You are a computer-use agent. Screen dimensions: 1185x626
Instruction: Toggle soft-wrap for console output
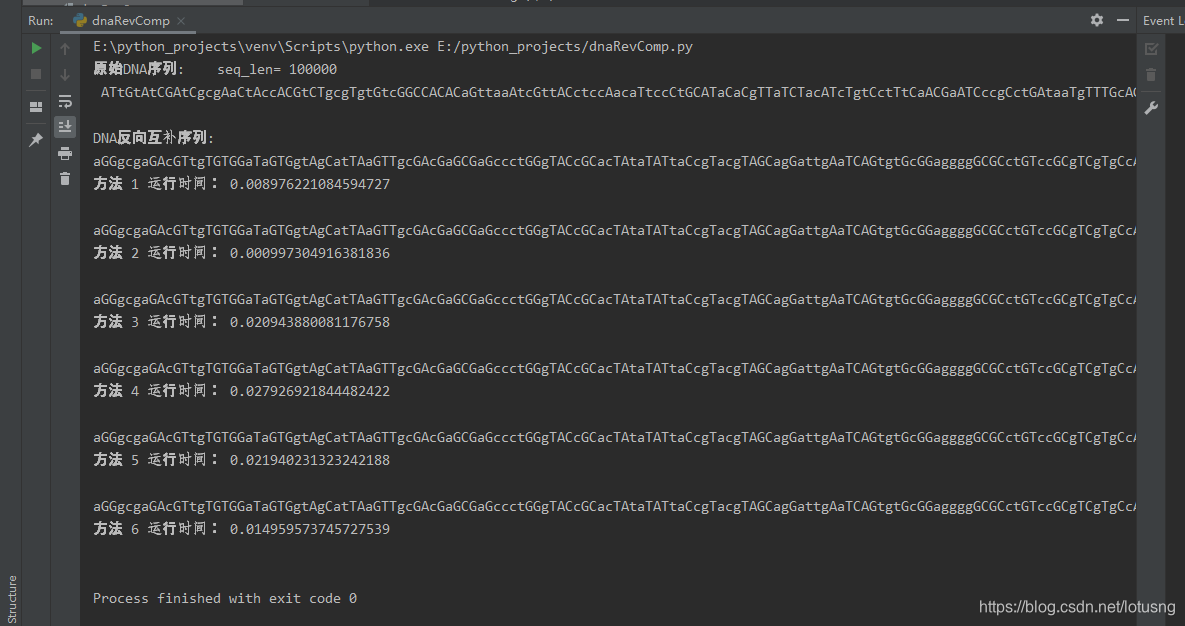coord(65,101)
